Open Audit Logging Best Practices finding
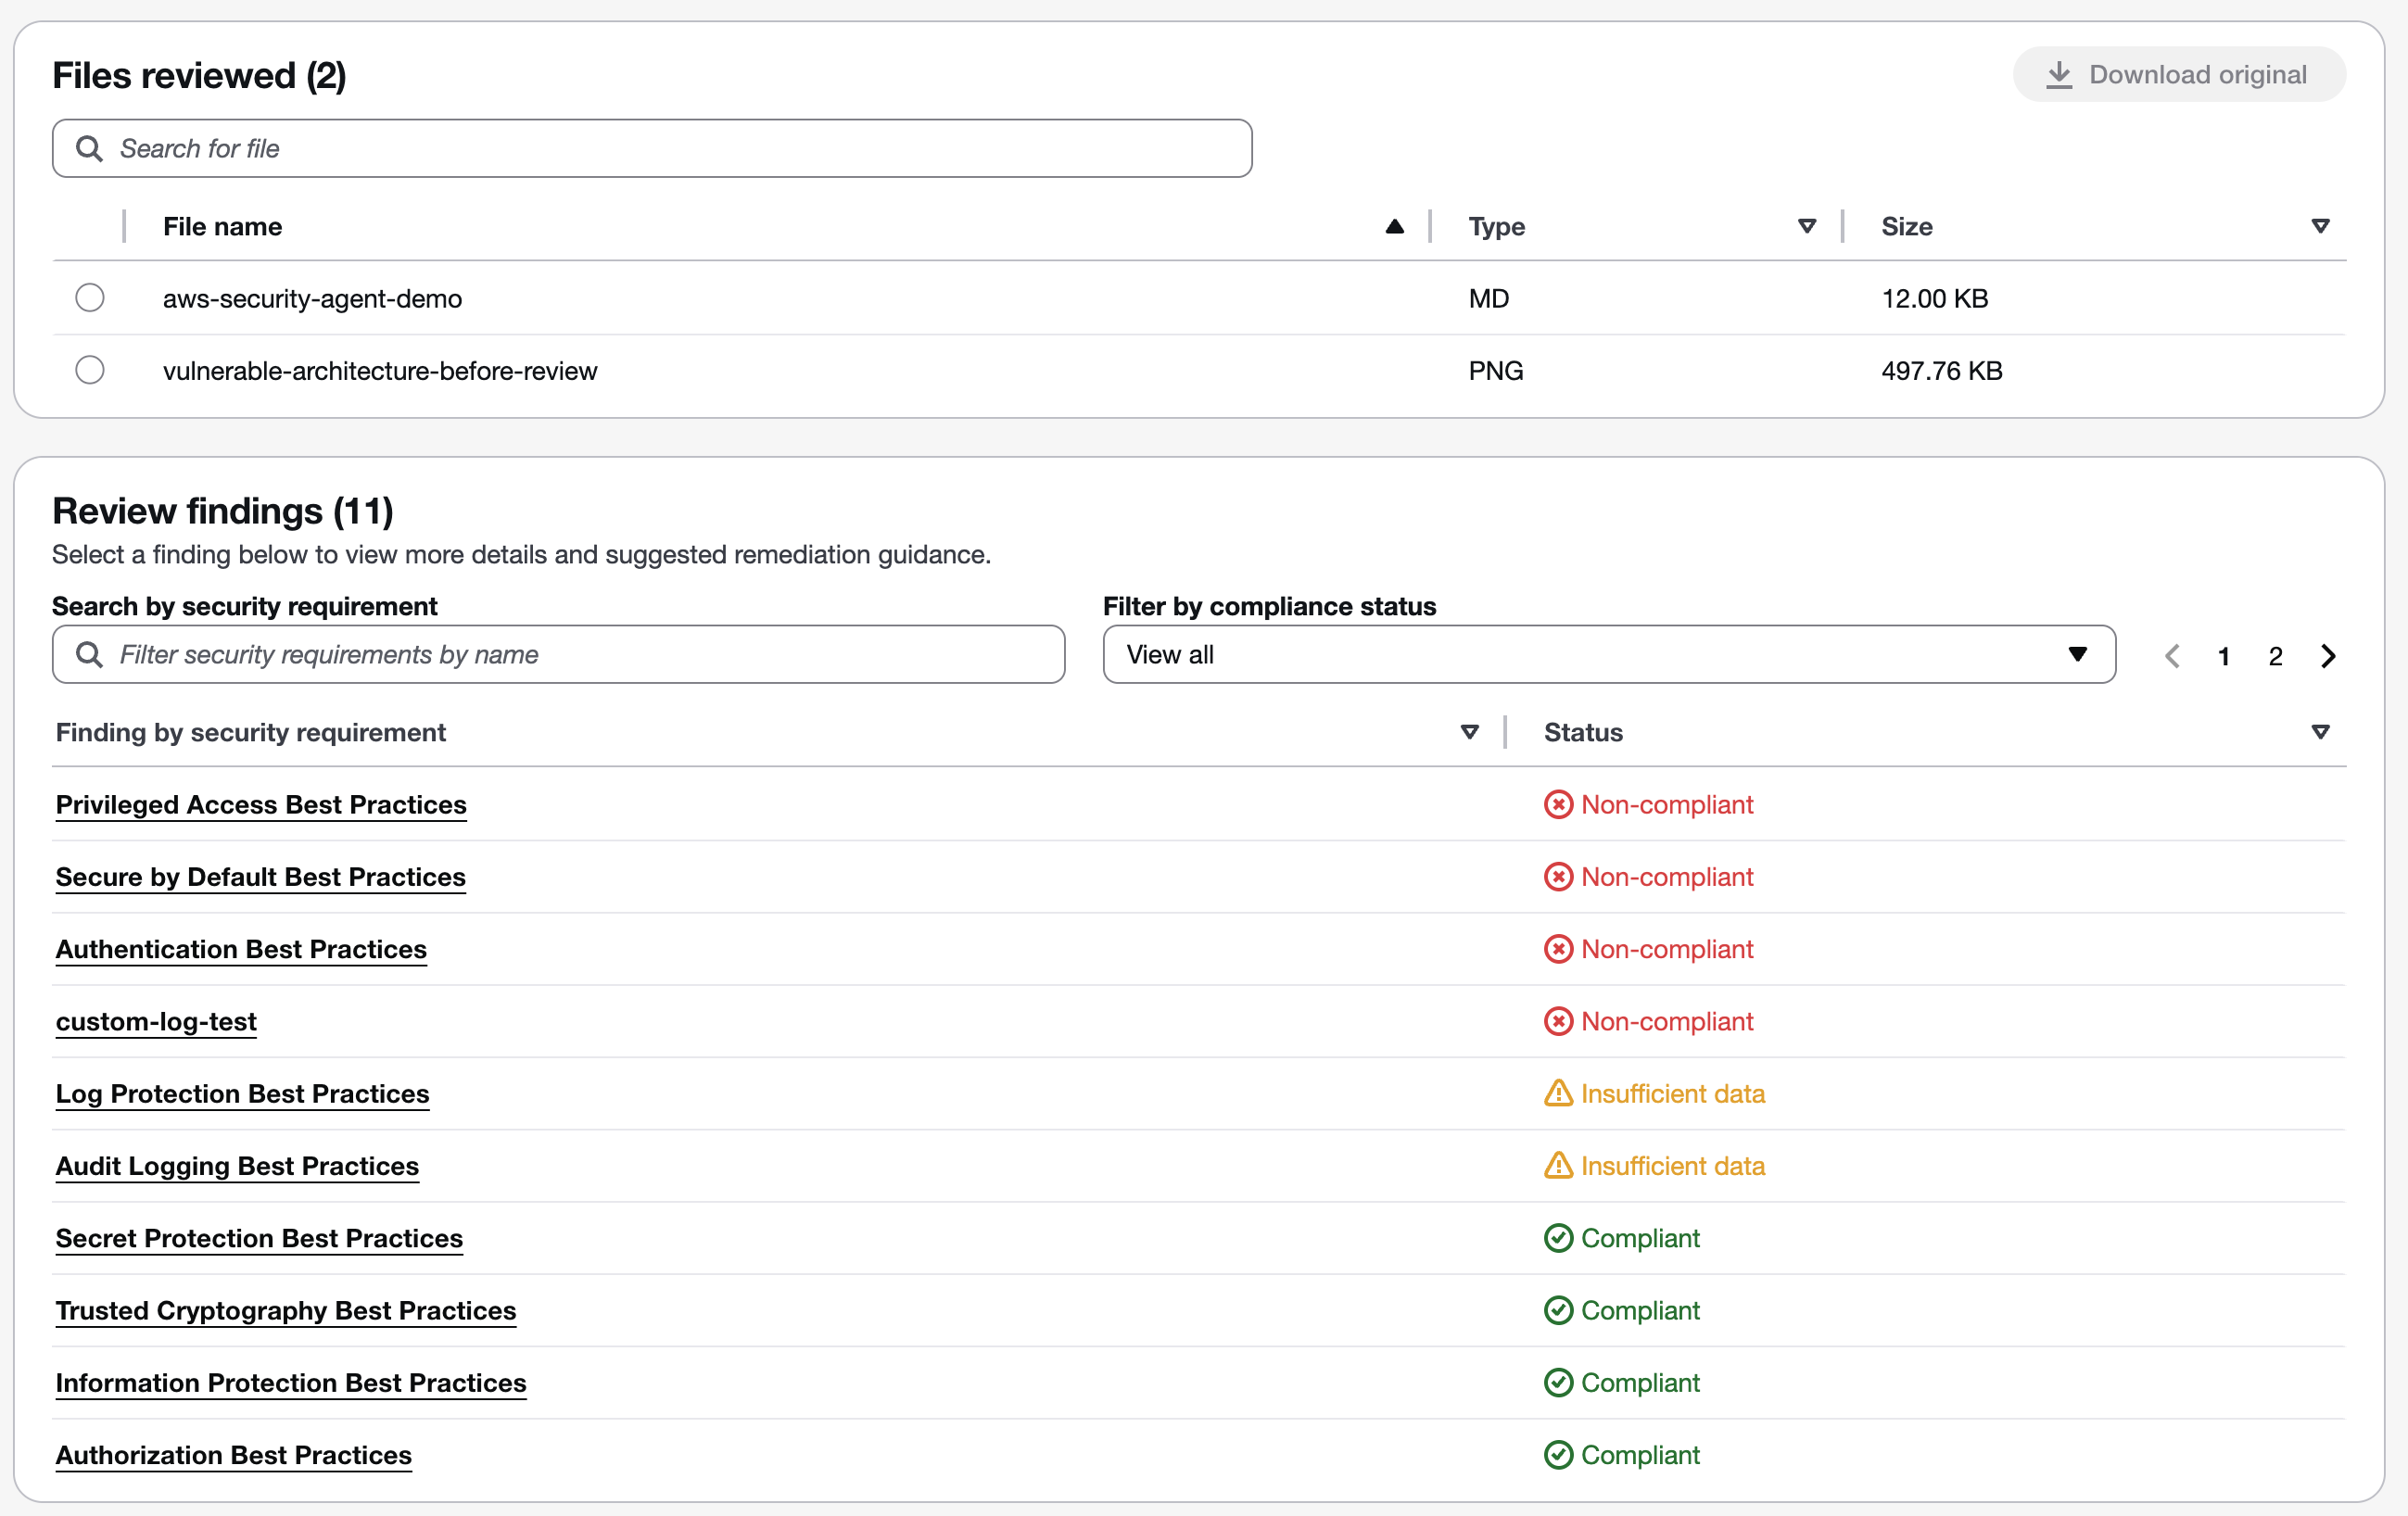This screenshot has width=2408, height=1516. (237, 1166)
